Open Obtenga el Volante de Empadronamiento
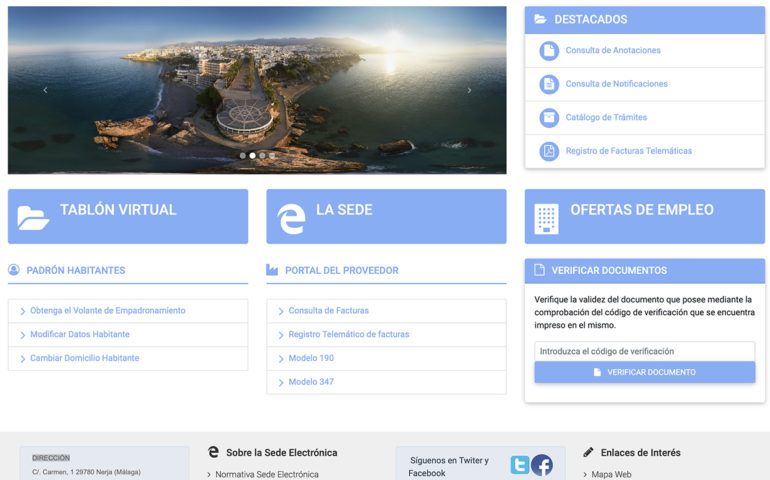This screenshot has width=770, height=480. pos(108,311)
